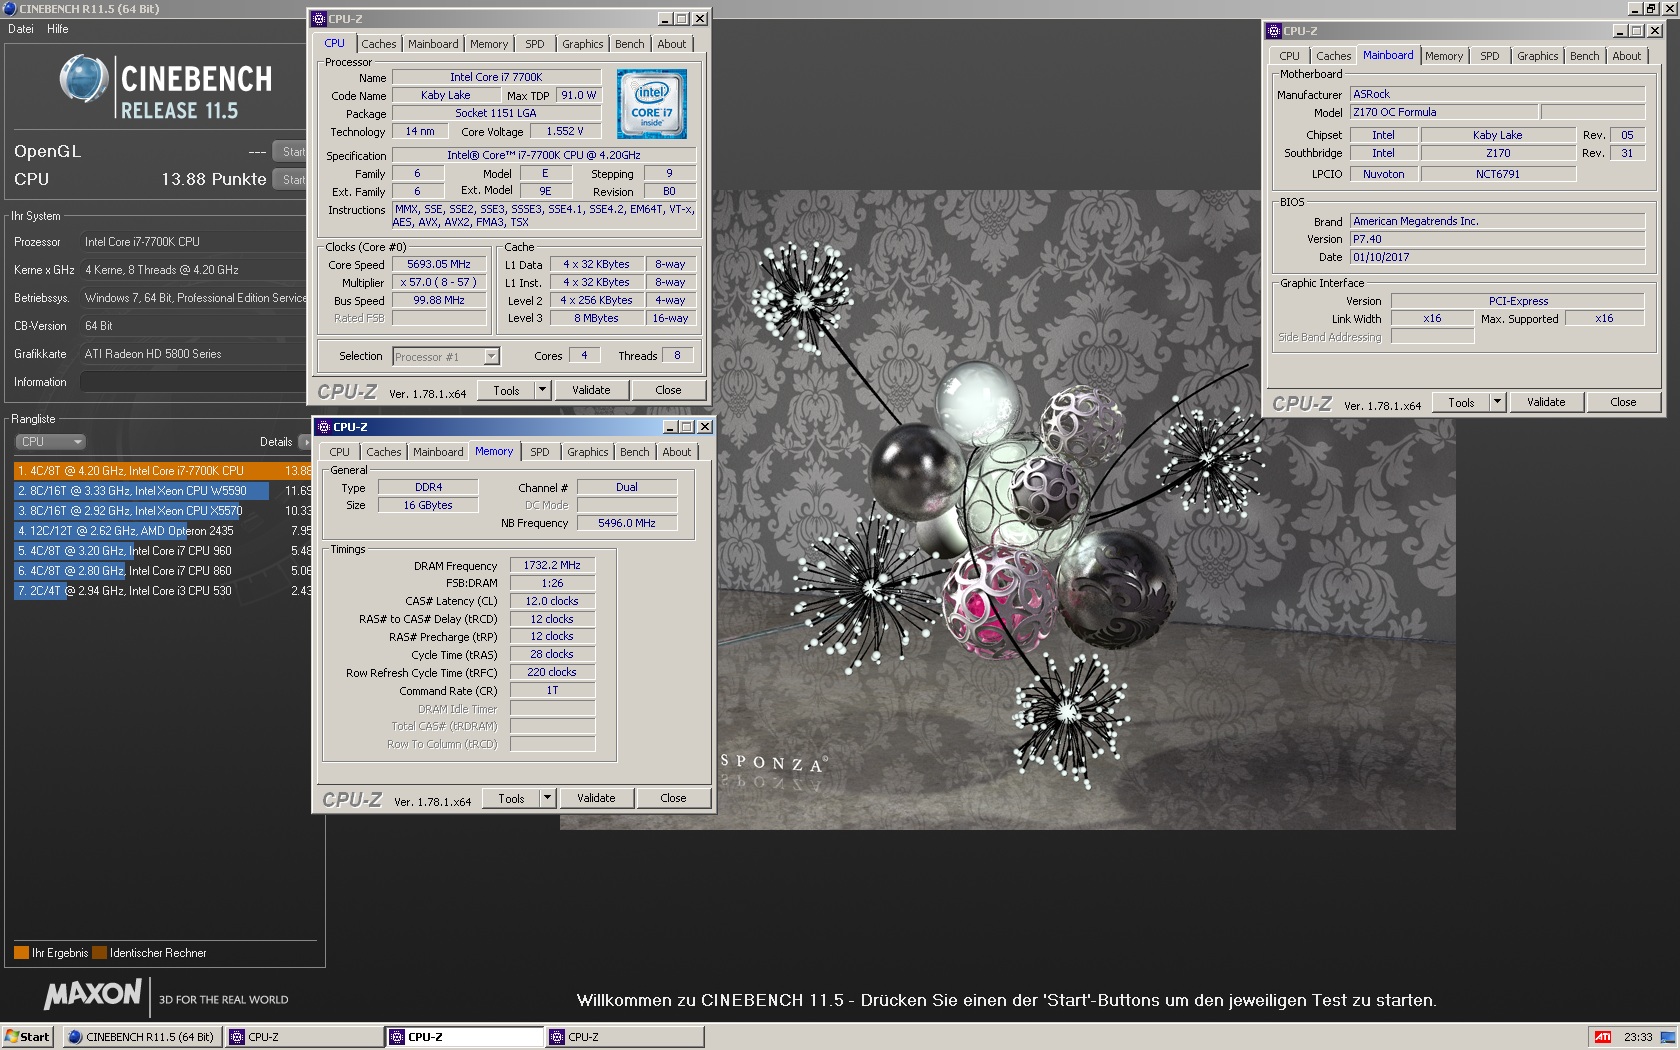Open Mainboard tab in top CPU-Z CPU window

click(433, 44)
